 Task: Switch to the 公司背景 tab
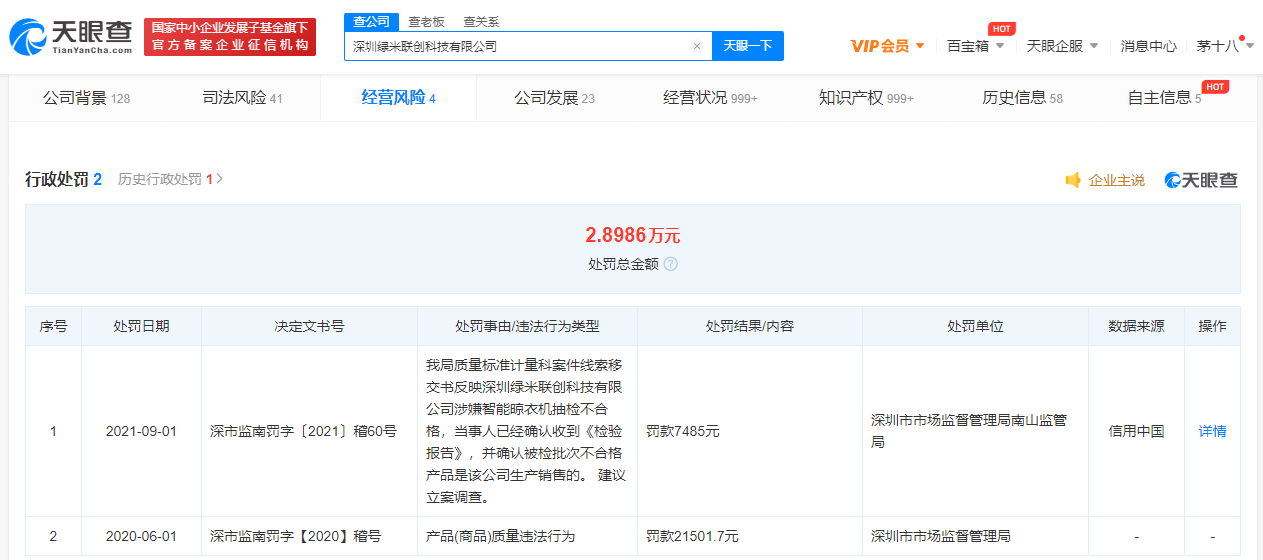86,98
